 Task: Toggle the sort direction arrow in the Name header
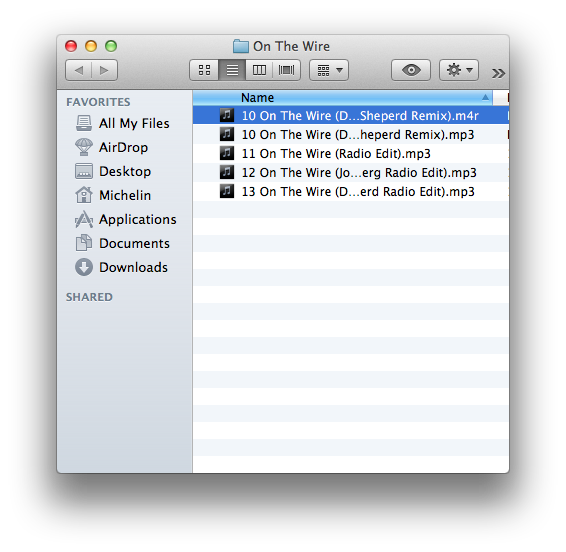[x=485, y=97]
